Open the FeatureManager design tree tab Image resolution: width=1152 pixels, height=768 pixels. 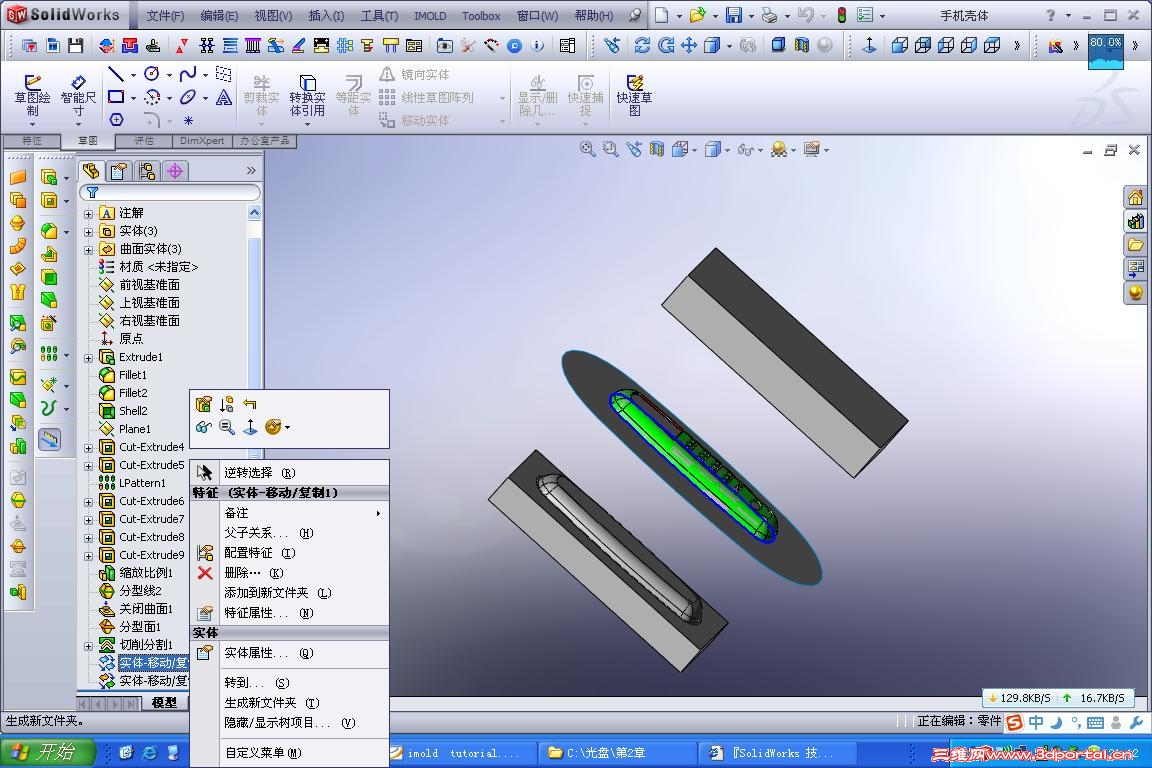pos(91,171)
